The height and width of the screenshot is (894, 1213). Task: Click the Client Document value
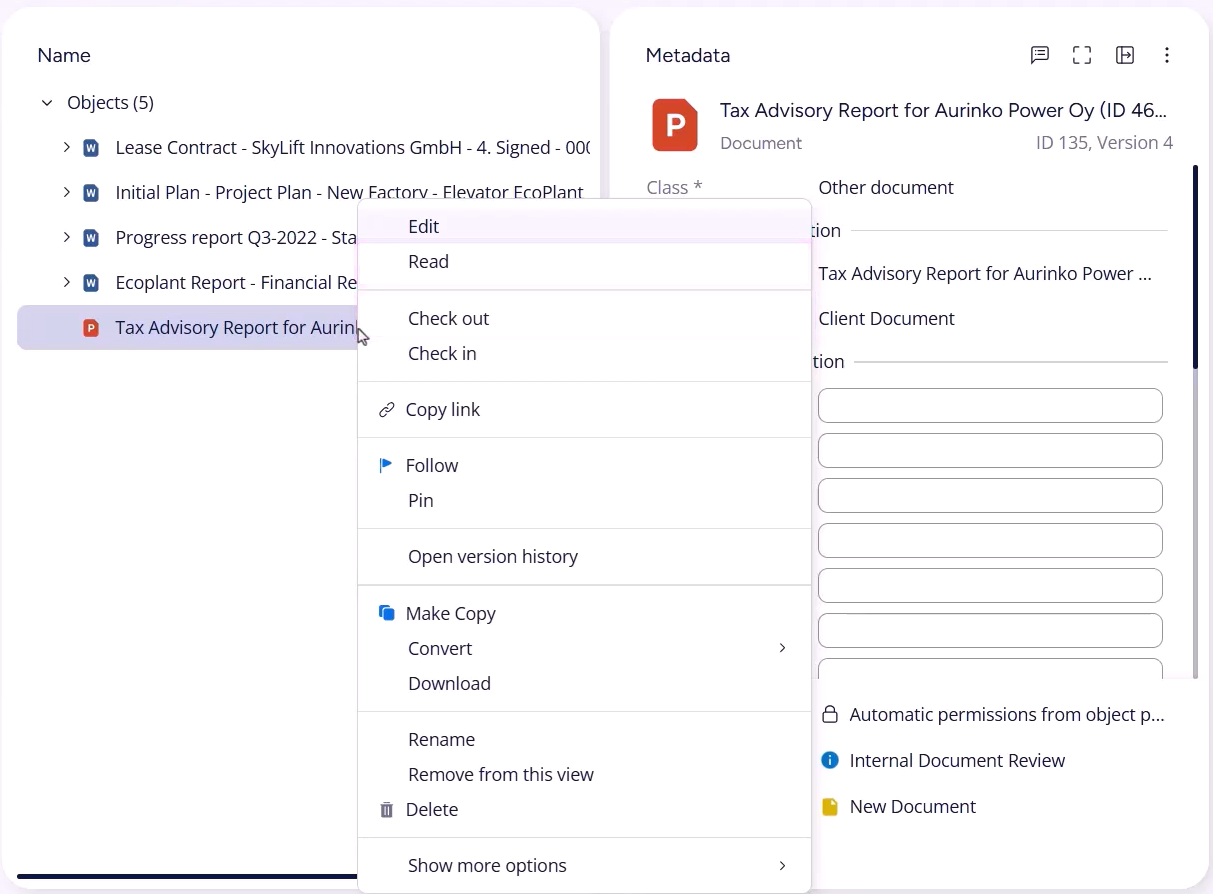pos(886,319)
